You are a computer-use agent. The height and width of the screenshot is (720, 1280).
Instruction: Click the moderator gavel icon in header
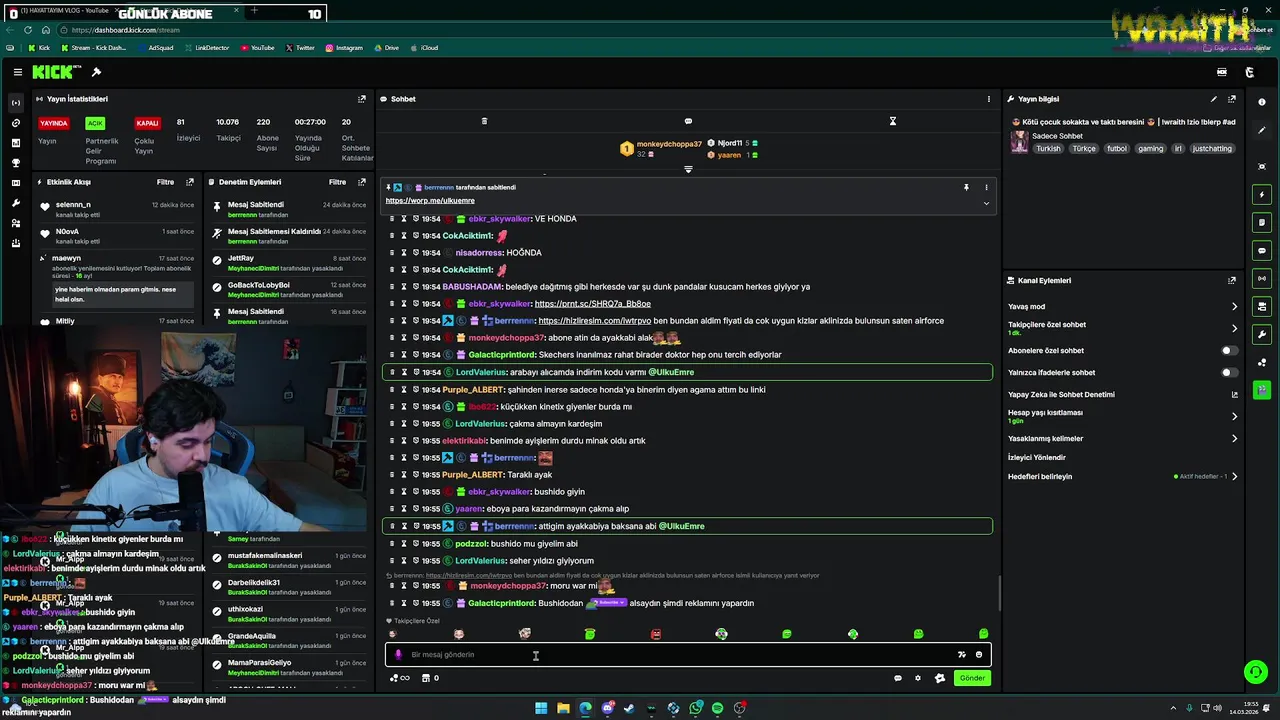point(96,72)
